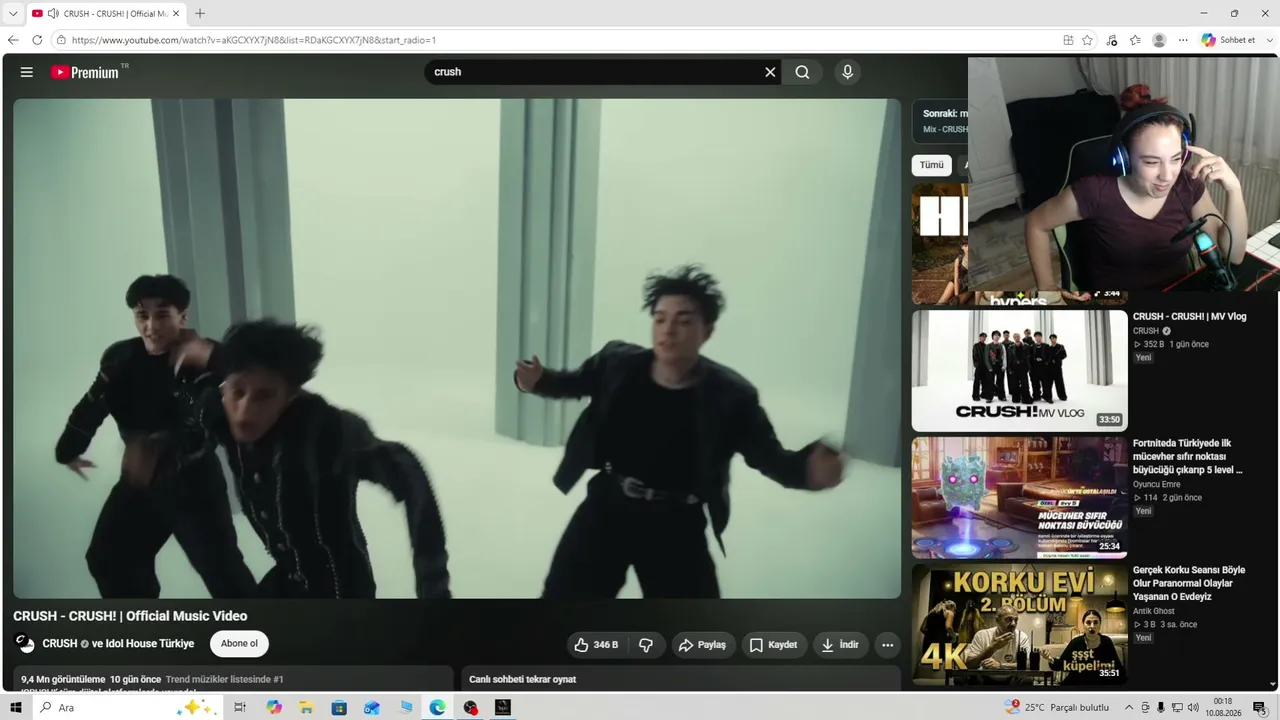This screenshot has width=1280, height=720.
Task: Close the CRUSH YouTube browser tab
Action: [176, 14]
